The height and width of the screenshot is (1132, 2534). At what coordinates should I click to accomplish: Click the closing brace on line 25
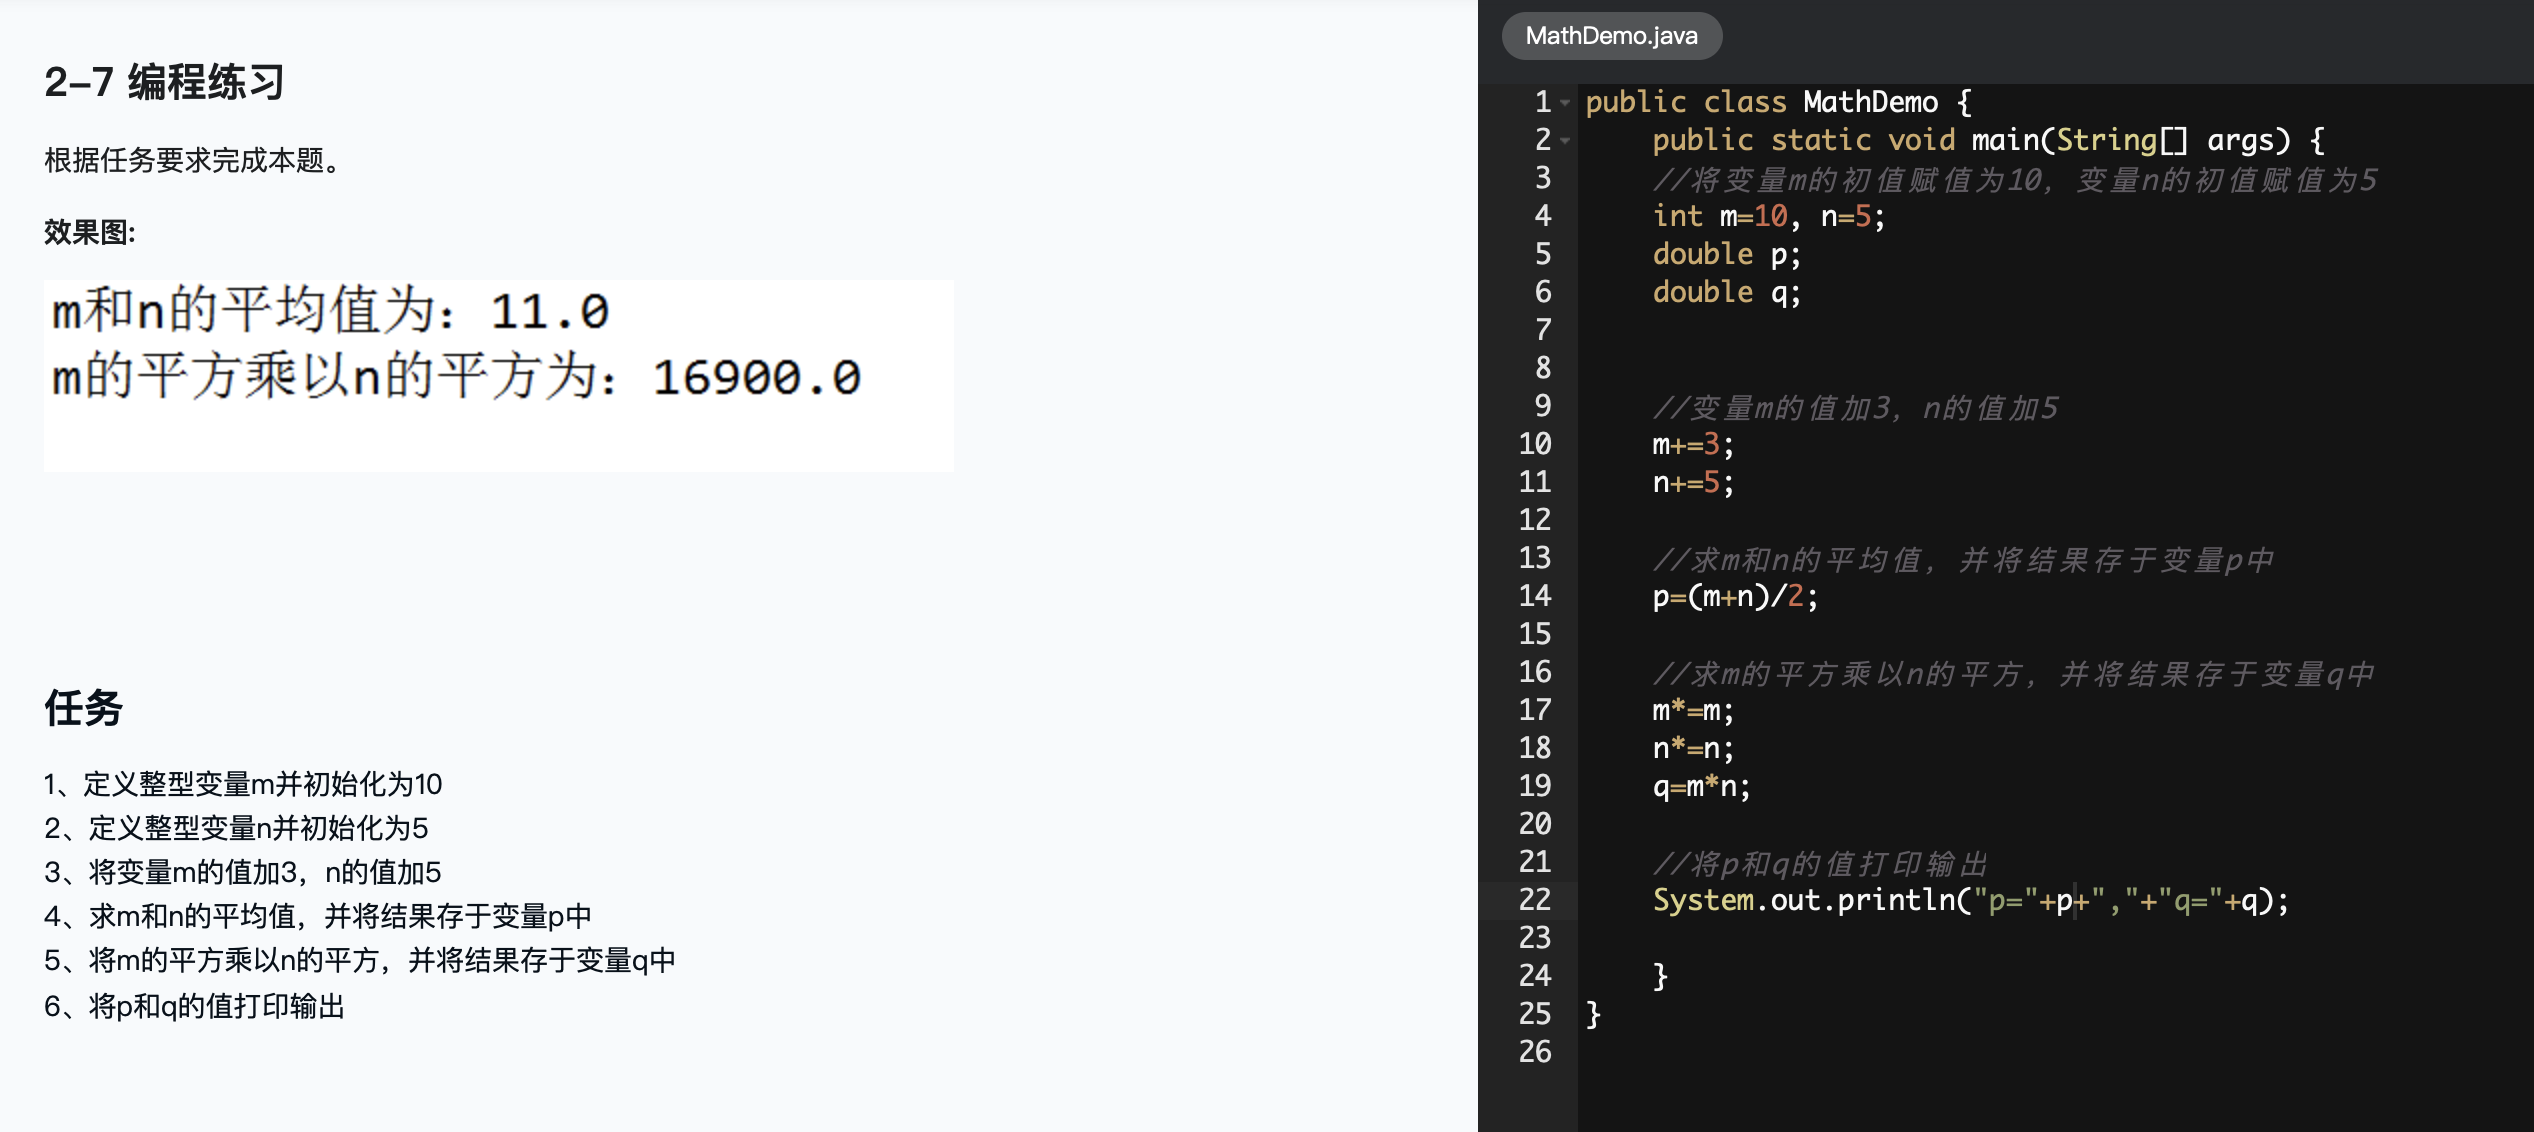(x=1593, y=1014)
